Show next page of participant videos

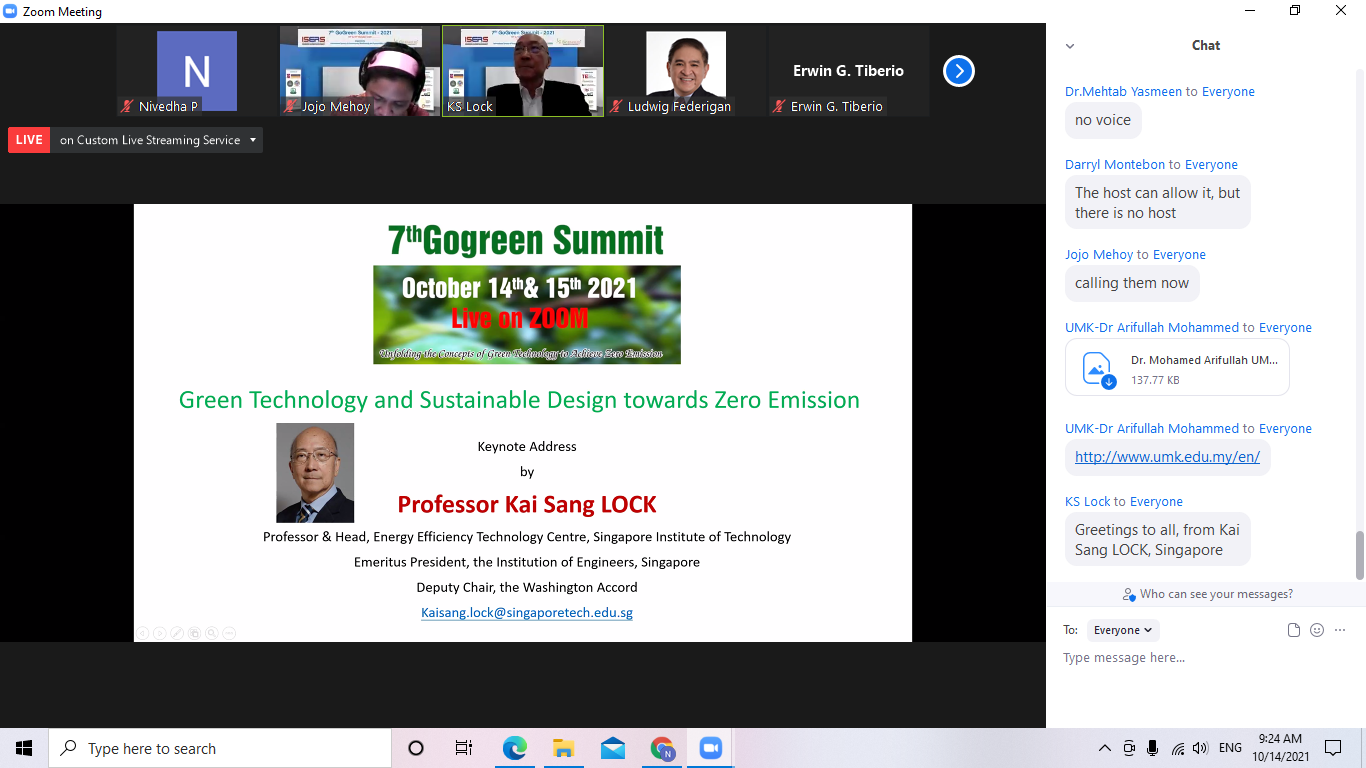(x=958, y=71)
